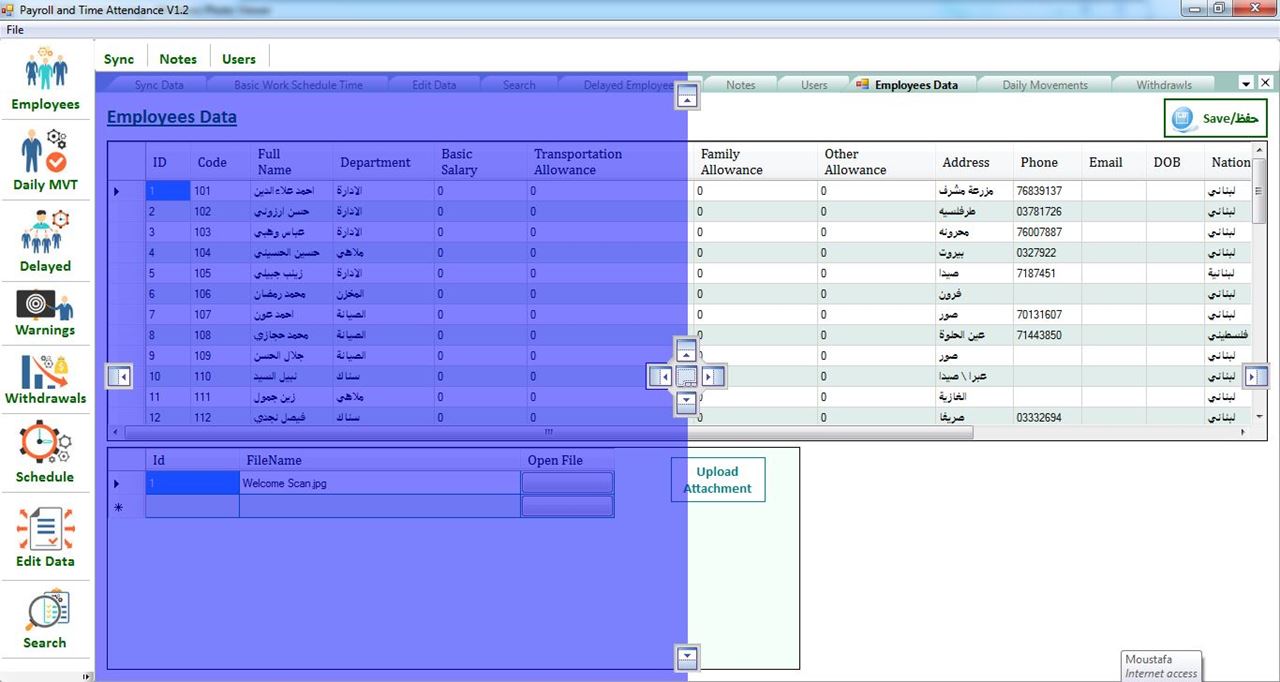Open the Daily MVT sidebar icon
Viewport: 1280px width, 682px height.
coord(46,160)
